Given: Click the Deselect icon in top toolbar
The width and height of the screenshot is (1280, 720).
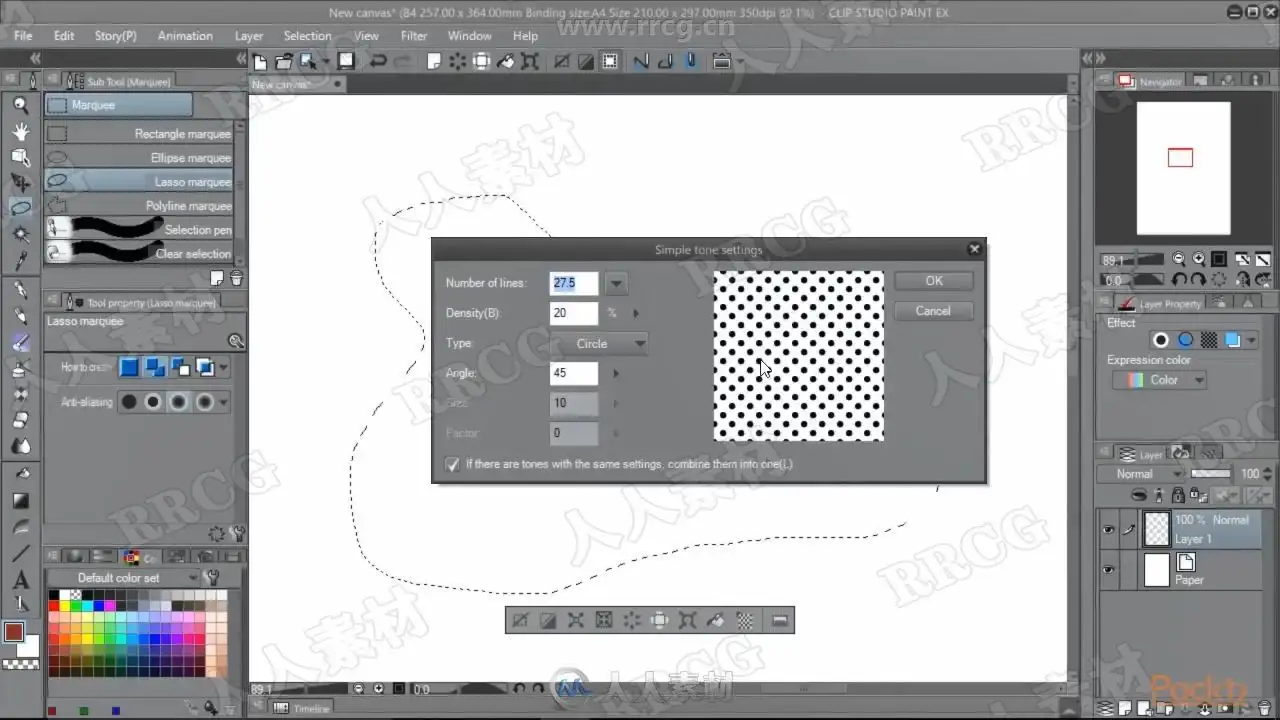Looking at the screenshot, I should click(x=562, y=61).
